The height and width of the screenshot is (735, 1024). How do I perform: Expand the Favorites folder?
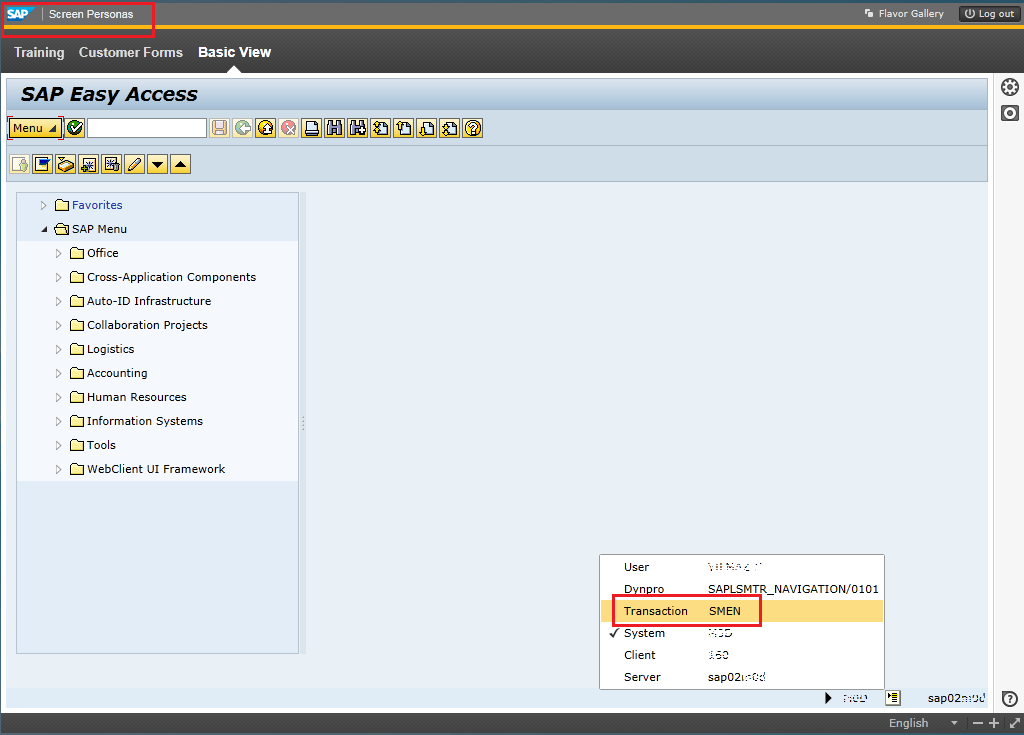43,205
